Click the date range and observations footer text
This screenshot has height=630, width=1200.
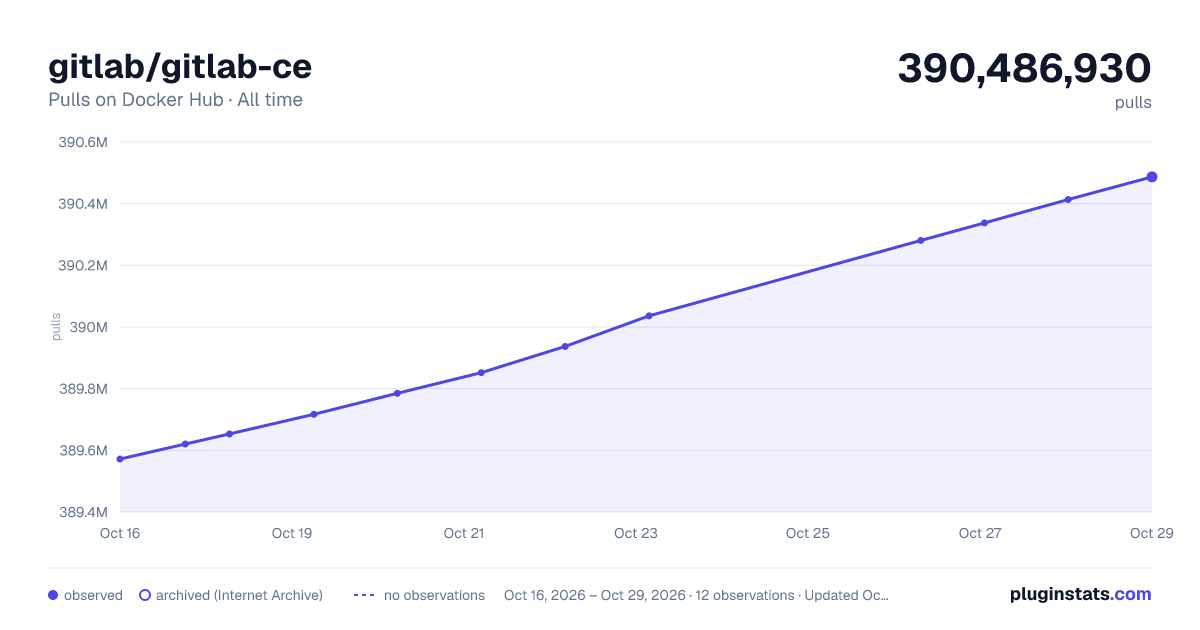[x=696, y=595]
